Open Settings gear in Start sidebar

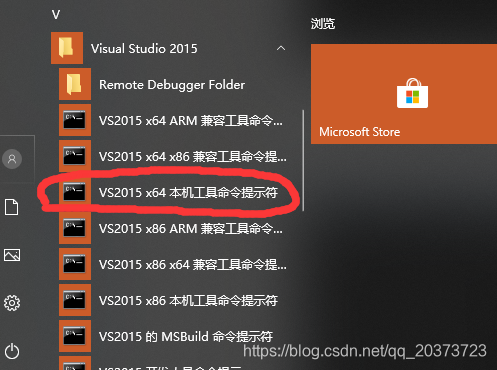pyautogui.click(x=12, y=303)
